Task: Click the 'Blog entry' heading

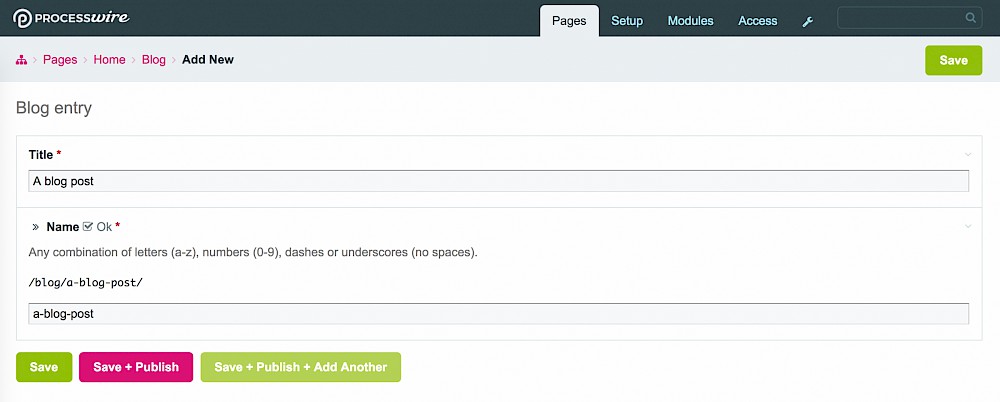Action: (x=54, y=108)
